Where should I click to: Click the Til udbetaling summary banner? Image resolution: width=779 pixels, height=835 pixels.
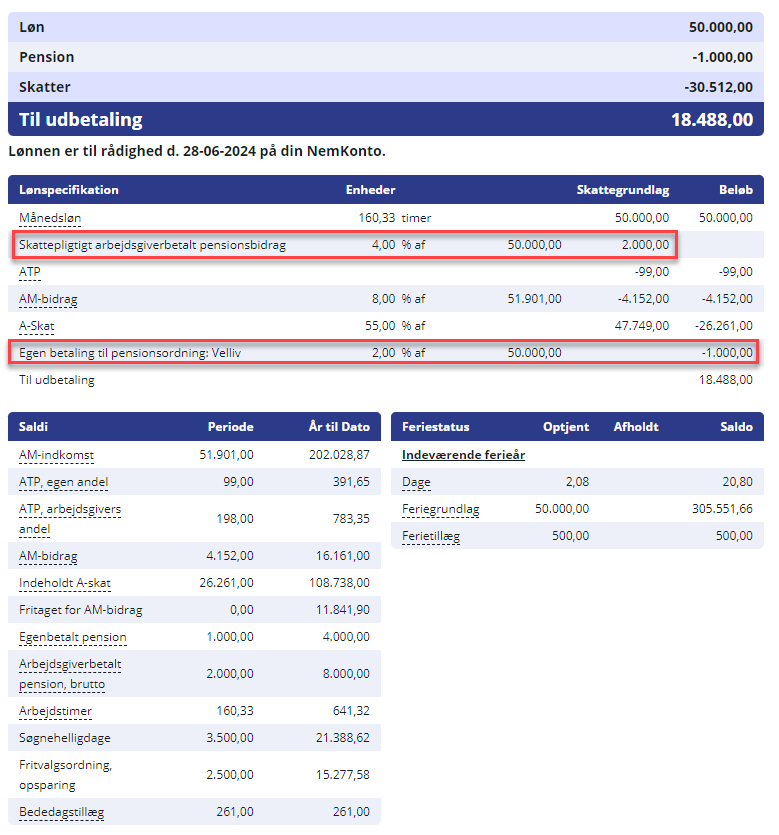[386, 119]
